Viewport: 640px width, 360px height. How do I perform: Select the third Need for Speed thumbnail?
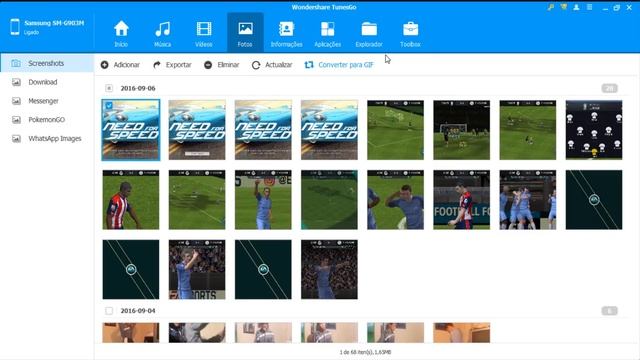263,130
